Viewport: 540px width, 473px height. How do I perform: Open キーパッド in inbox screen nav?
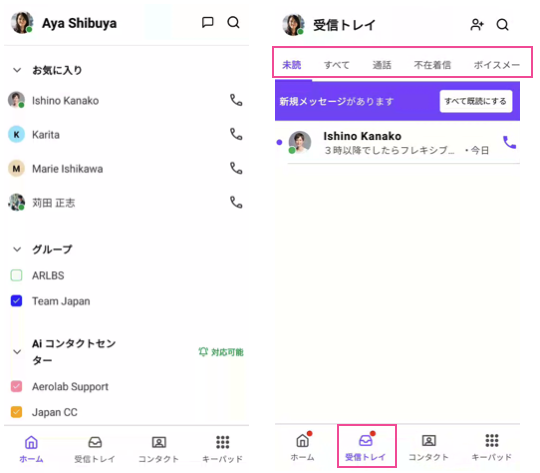coord(492,447)
